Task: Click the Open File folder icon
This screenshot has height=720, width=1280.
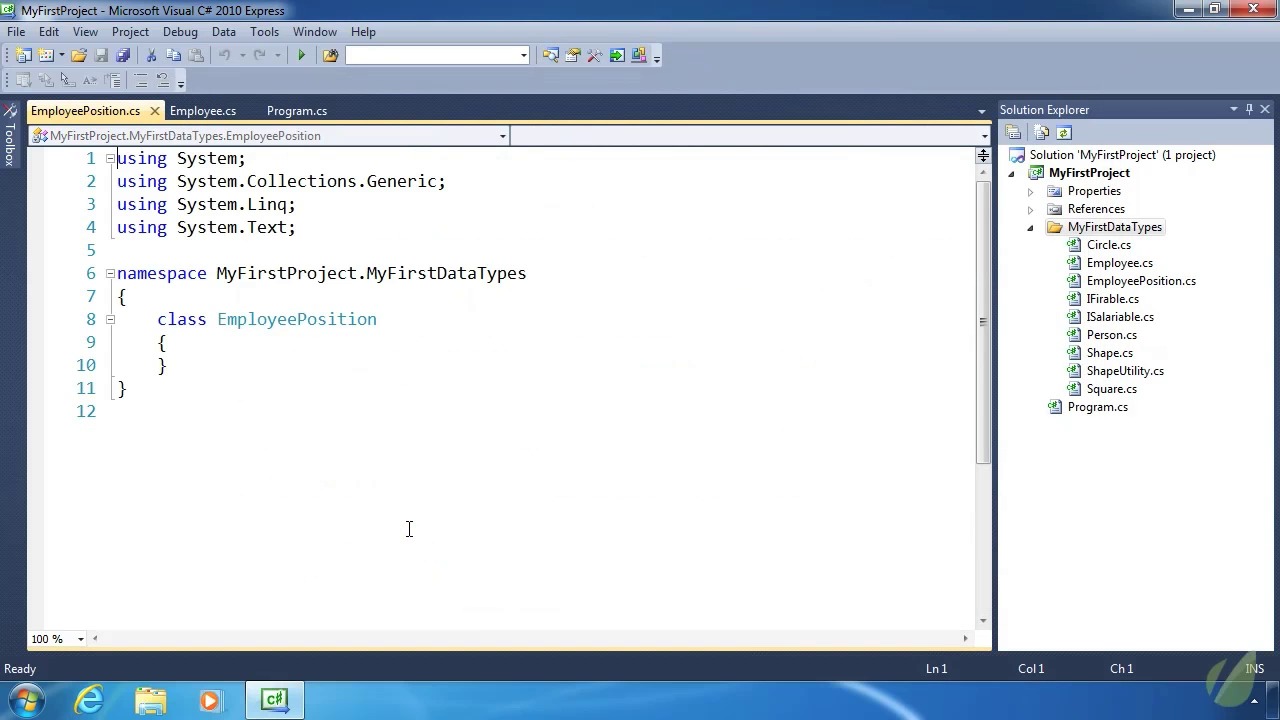Action: (79, 56)
